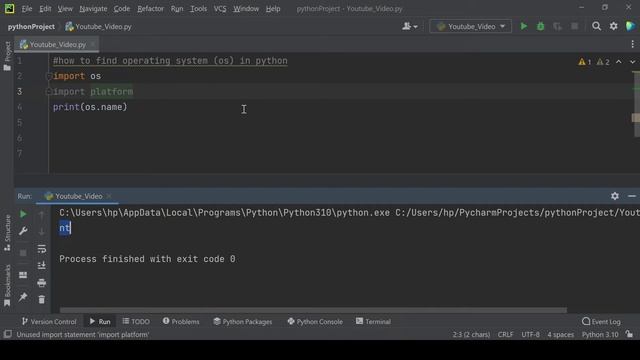
Task: Open the Event Log
Action: 601,322
